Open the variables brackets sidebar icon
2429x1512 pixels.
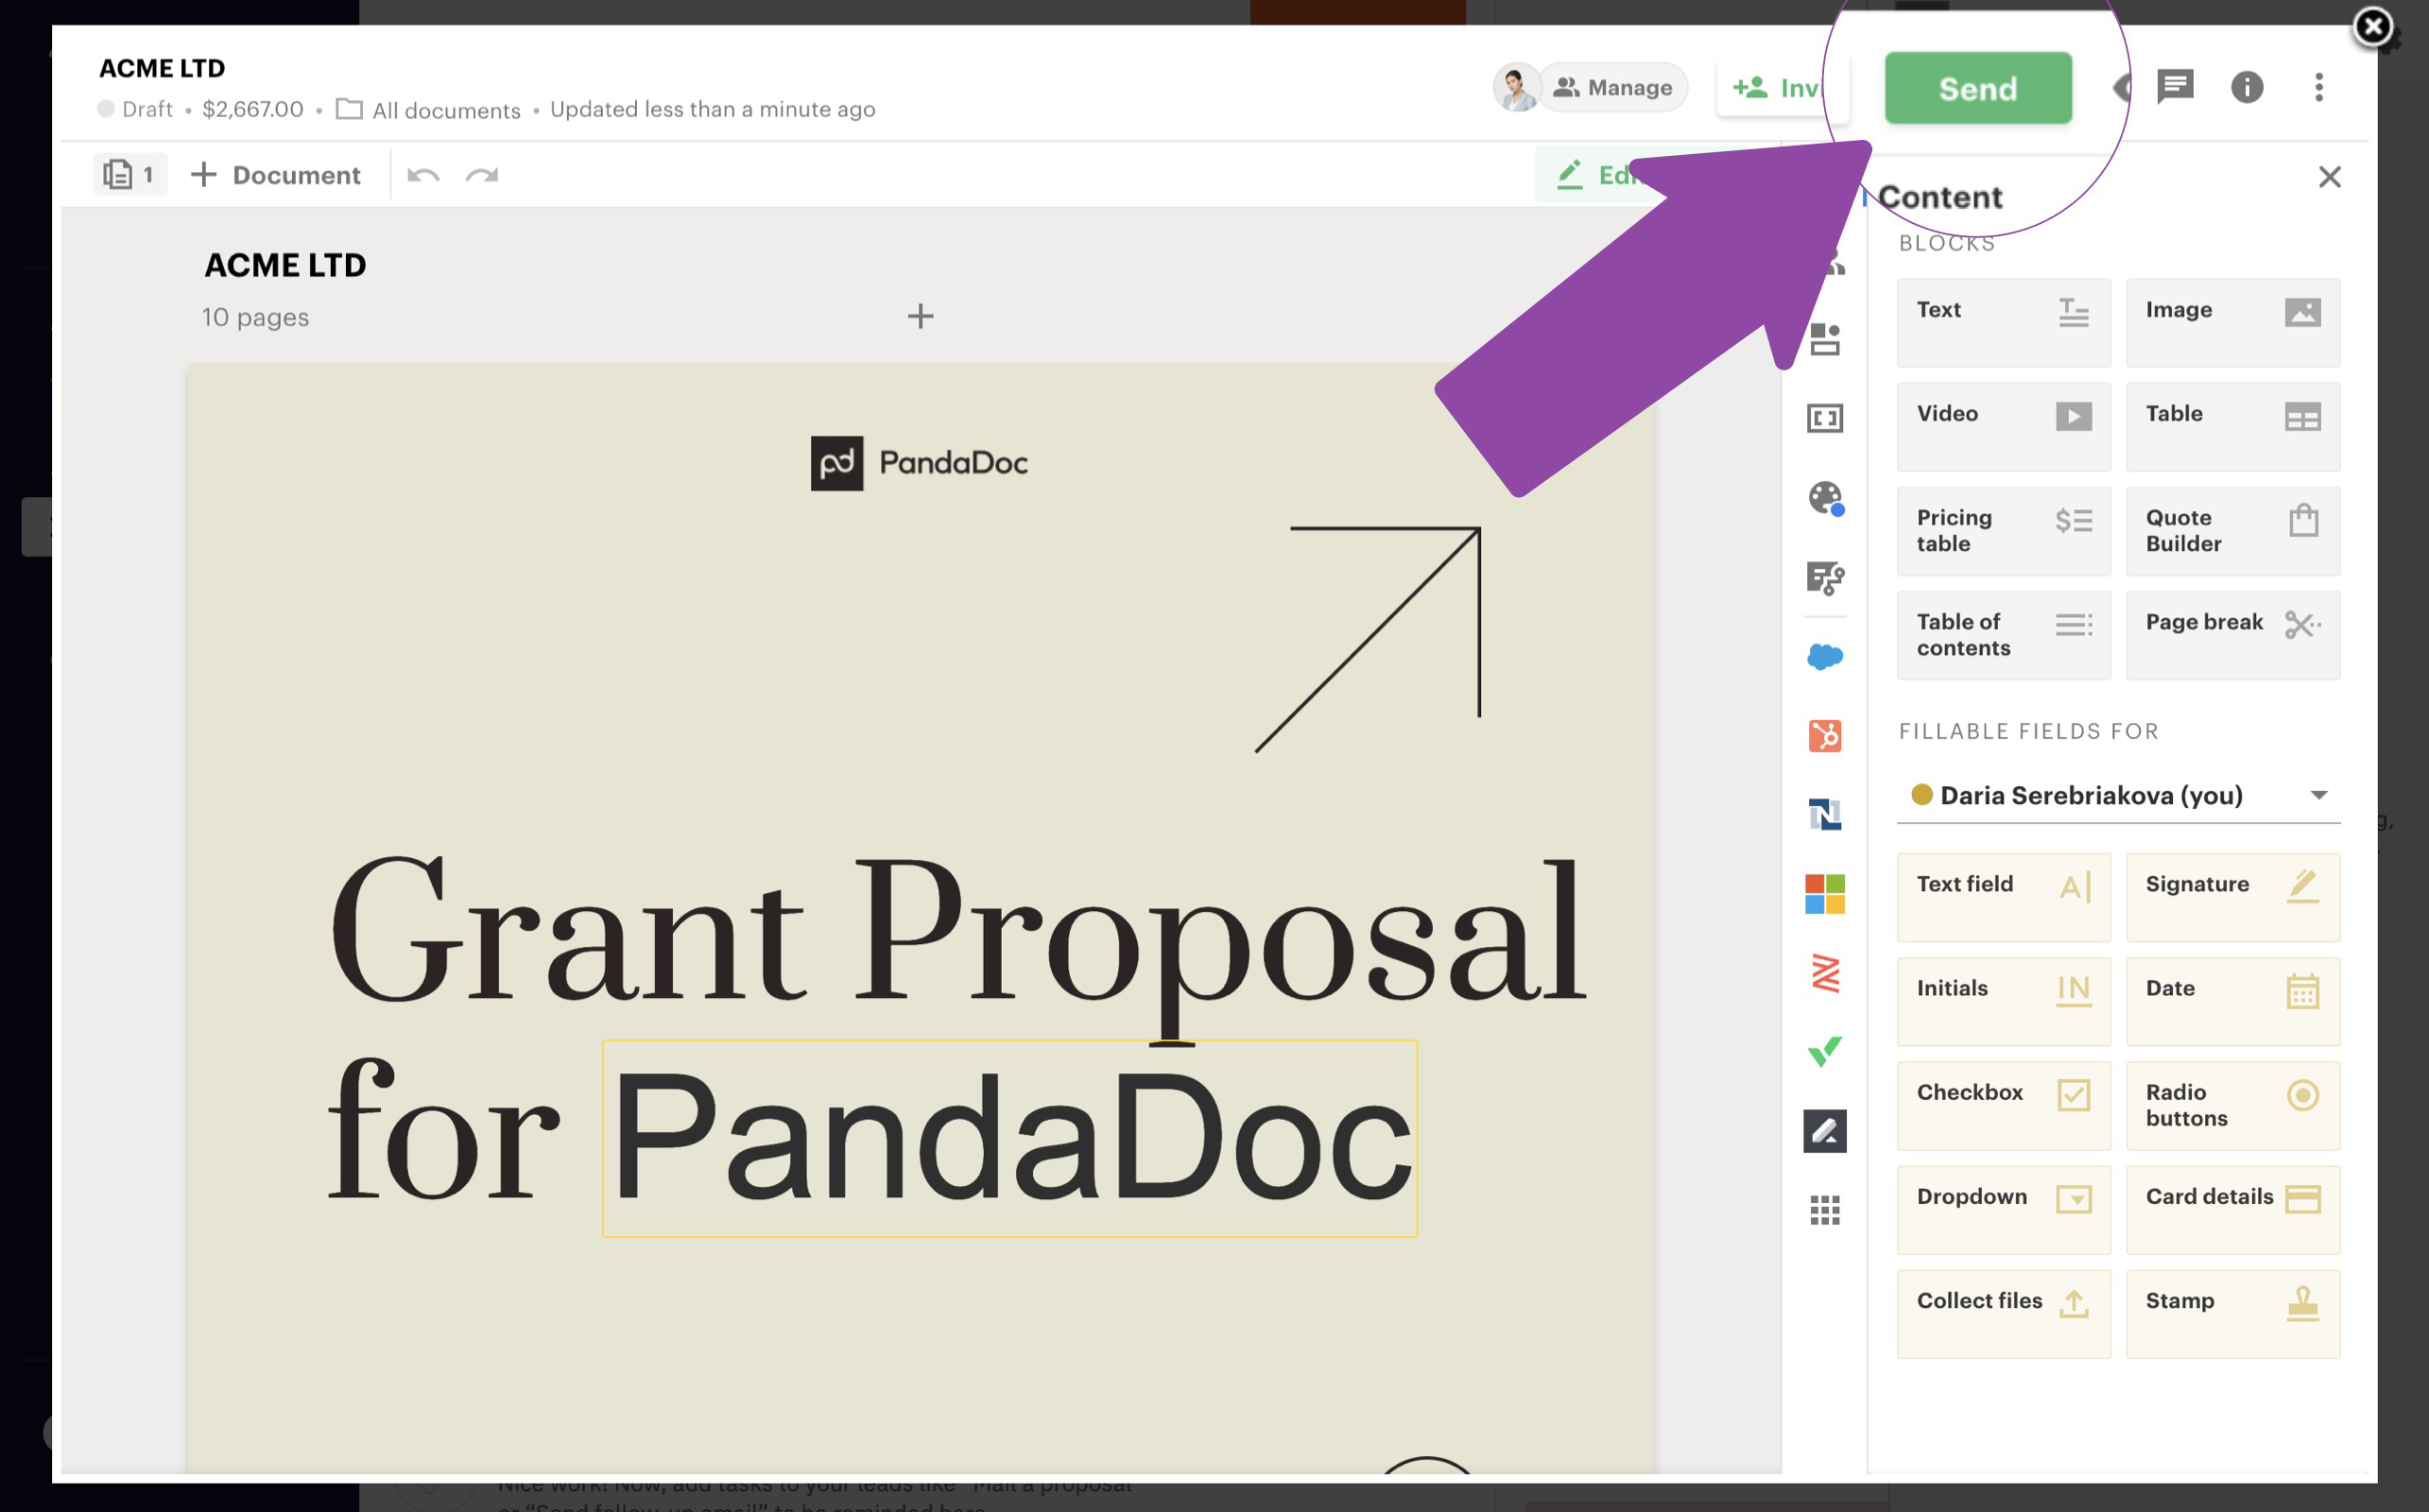(x=1824, y=418)
